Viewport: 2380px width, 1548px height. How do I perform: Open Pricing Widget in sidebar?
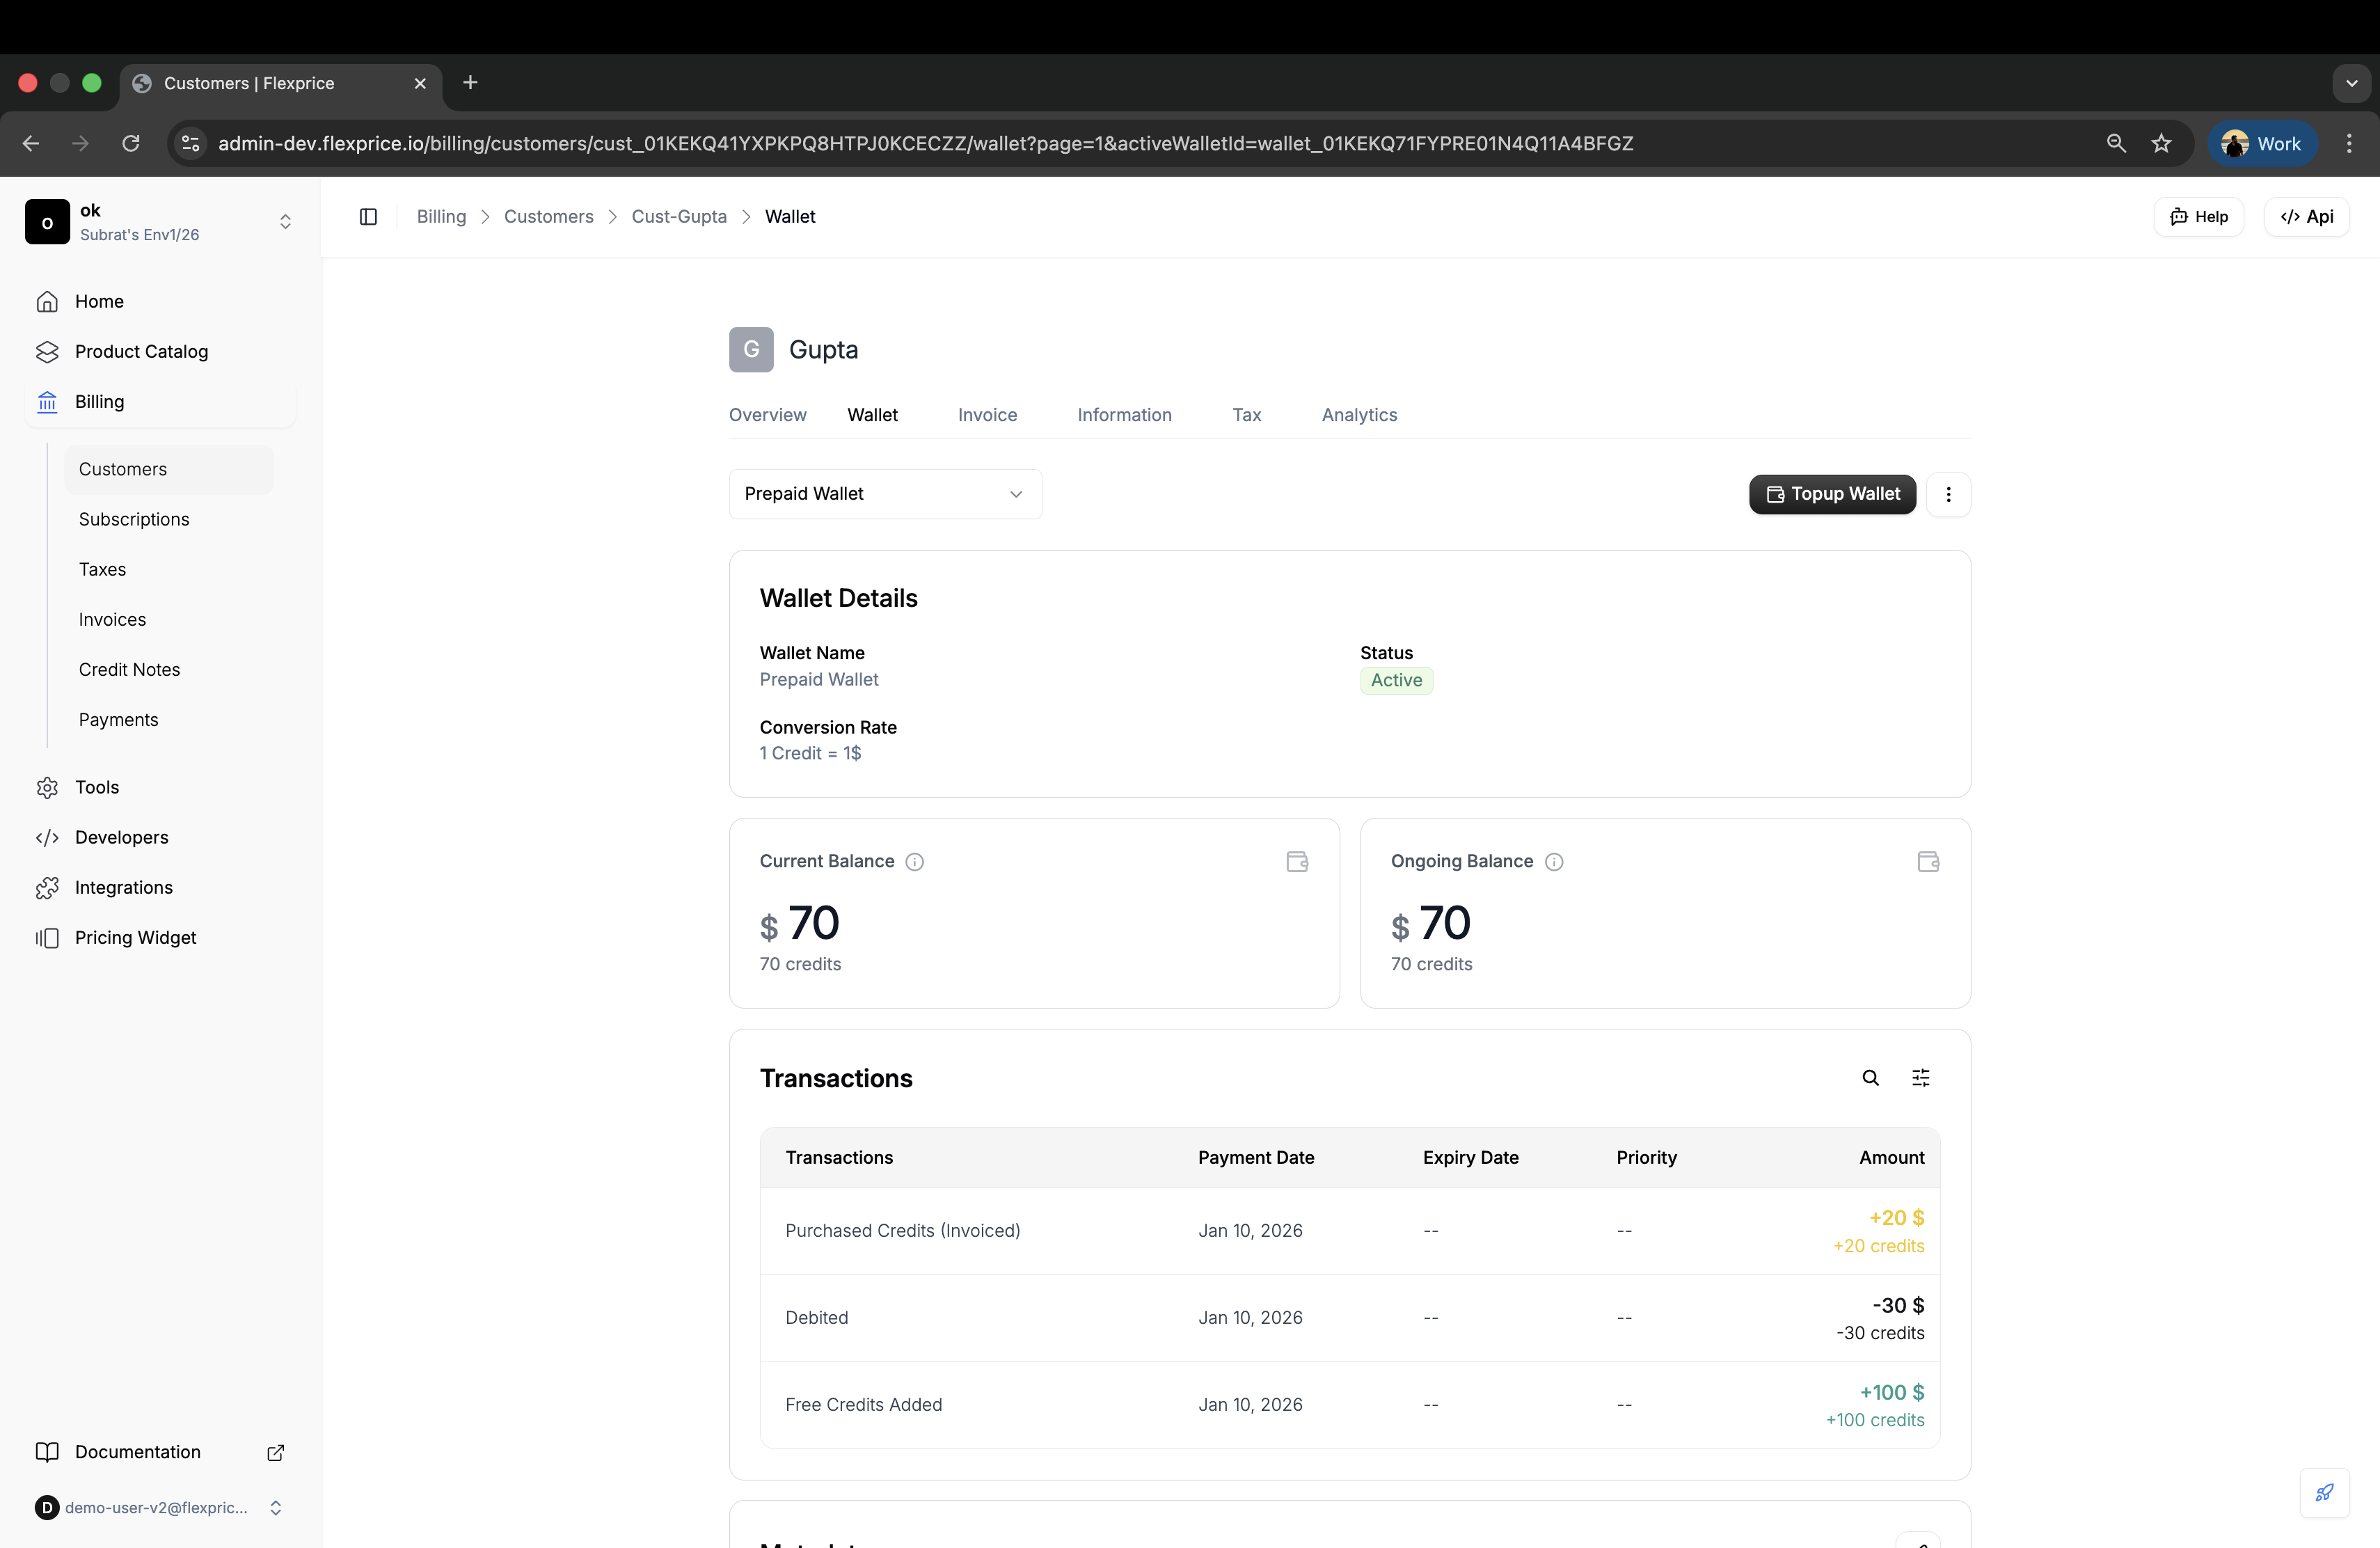tap(135, 937)
